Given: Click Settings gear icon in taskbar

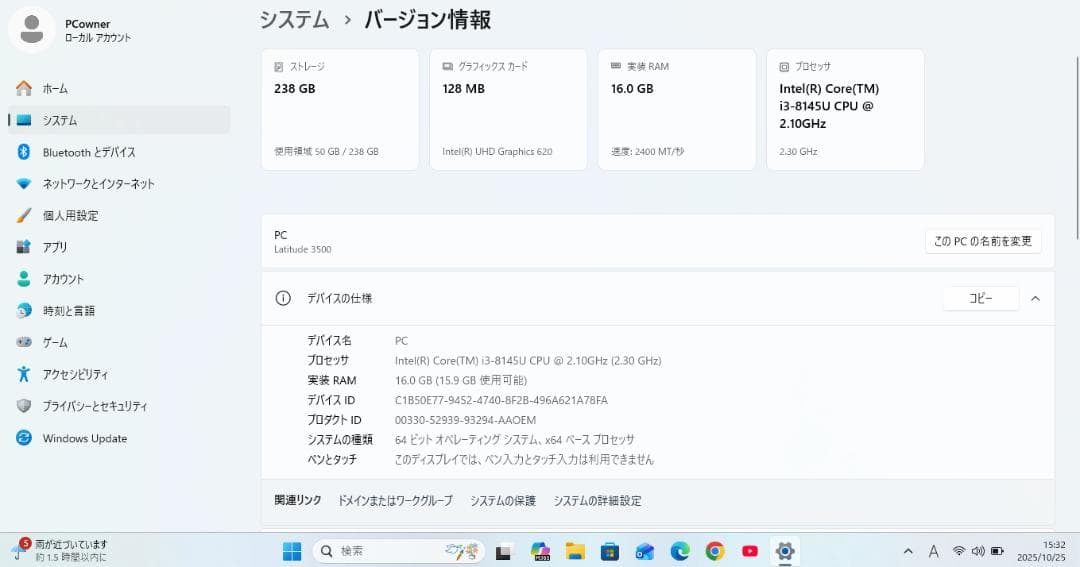Looking at the screenshot, I should pos(785,551).
